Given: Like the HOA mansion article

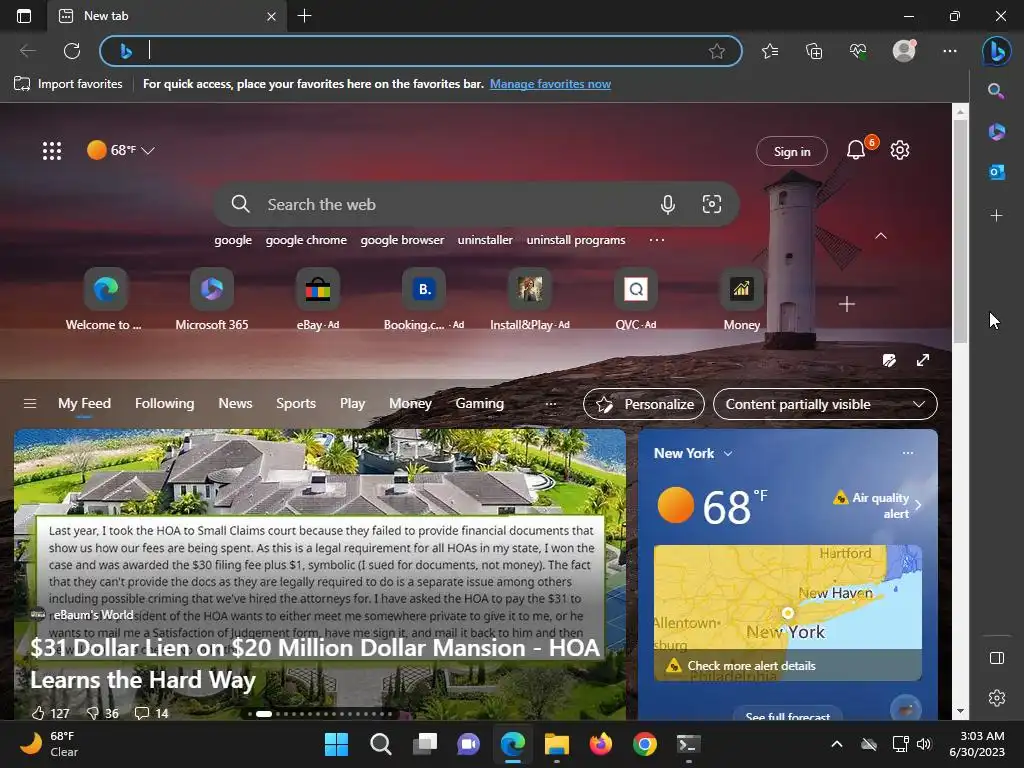Looking at the screenshot, I should [50, 713].
